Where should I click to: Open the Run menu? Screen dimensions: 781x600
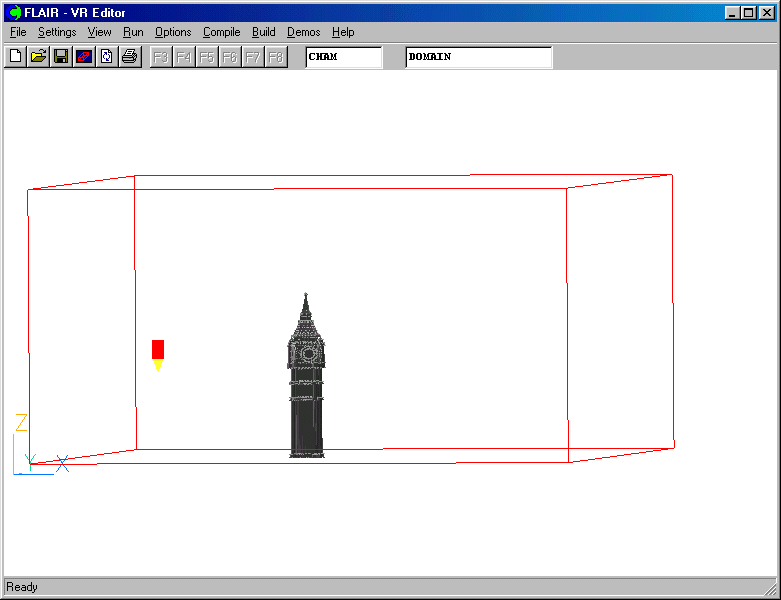click(133, 32)
